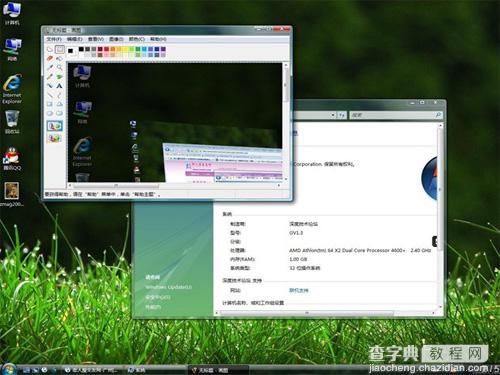Viewport: 500px width, 375px height.
Task: Open the 编辑(E) menu in Paint
Action: click(74, 39)
